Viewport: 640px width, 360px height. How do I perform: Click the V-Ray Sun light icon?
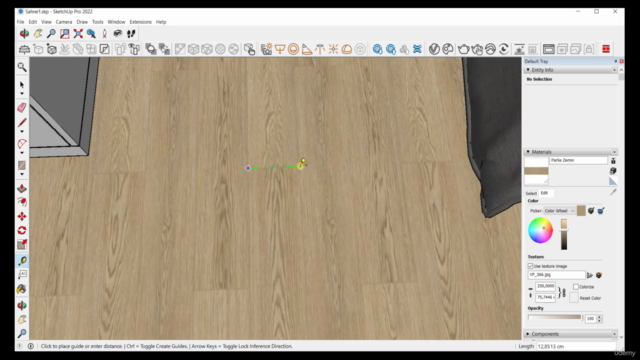click(x=333, y=49)
